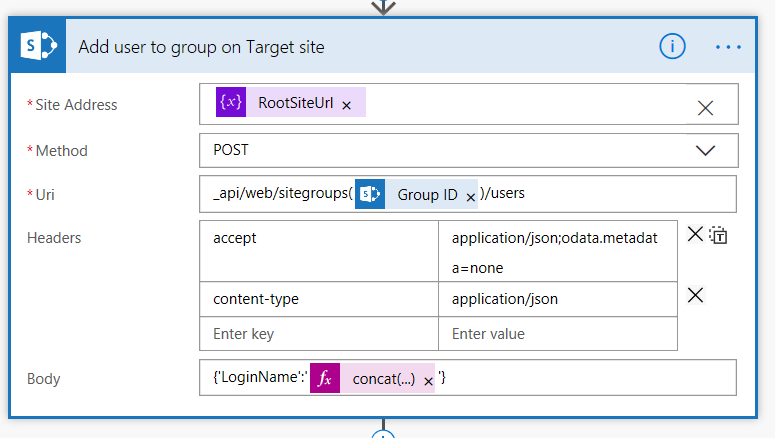Clear the Site Address field value

tap(705, 108)
